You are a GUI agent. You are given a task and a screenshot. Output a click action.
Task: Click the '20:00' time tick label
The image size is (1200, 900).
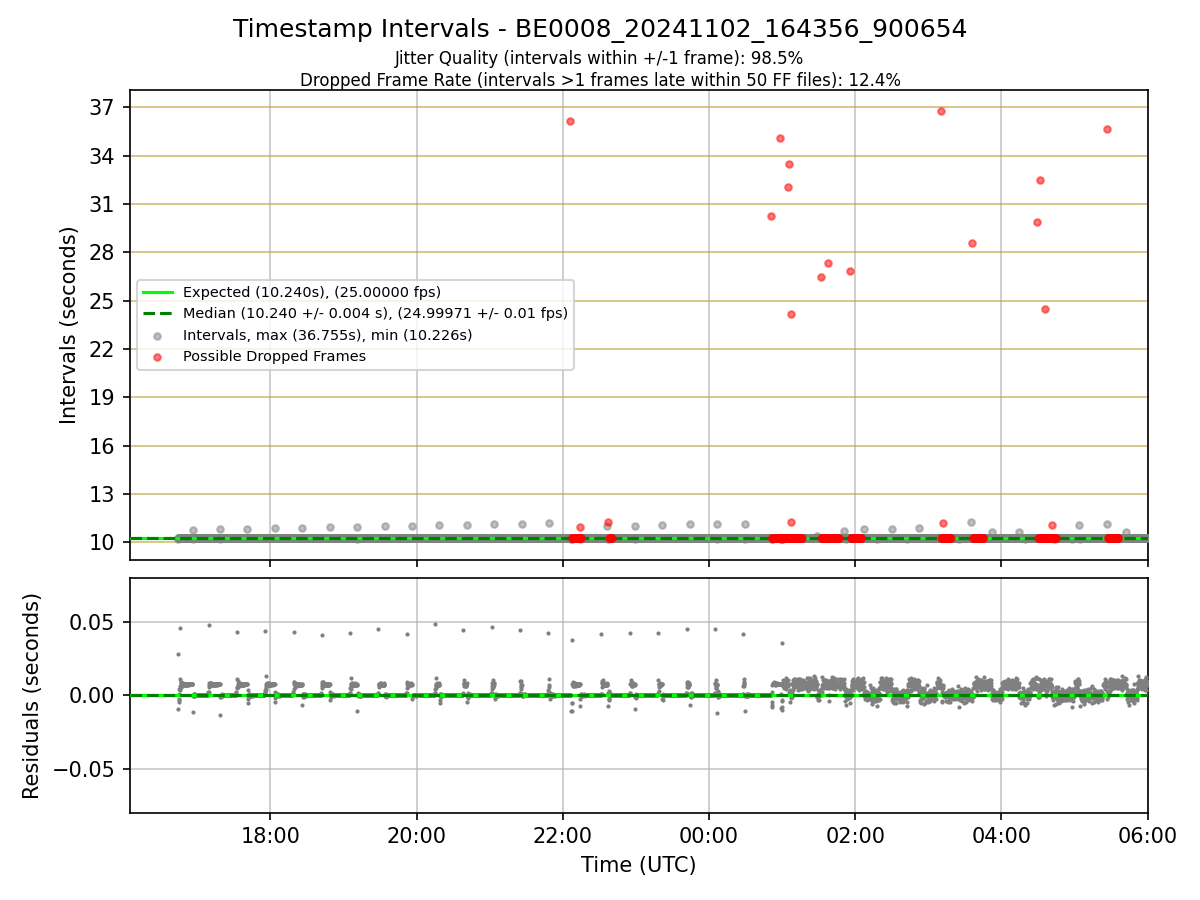pyautogui.click(x=416, y=835)
